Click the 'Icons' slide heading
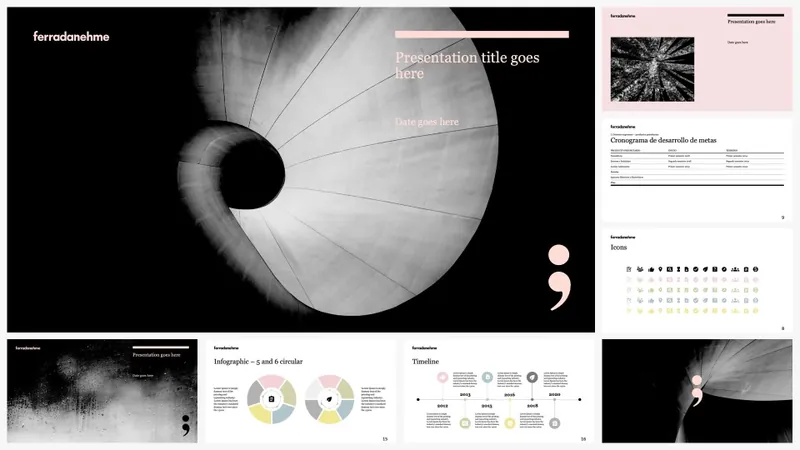Image resolution: width=800 pixels, height=450 pixels. pyautogui.click(x=618, y=247)
